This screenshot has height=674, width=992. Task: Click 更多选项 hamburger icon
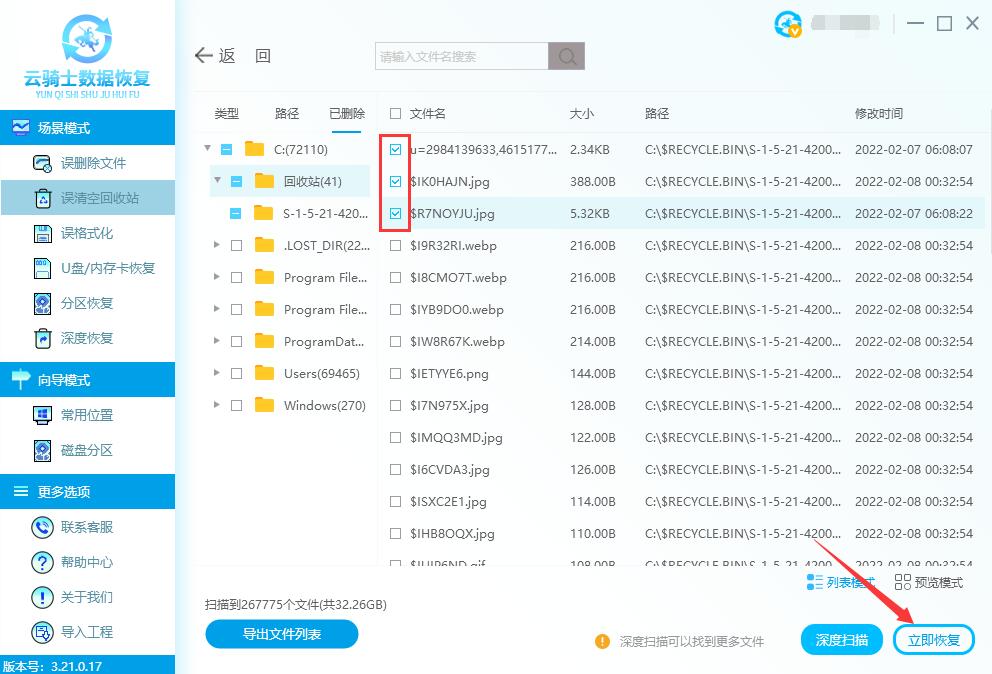pos(20,491)
